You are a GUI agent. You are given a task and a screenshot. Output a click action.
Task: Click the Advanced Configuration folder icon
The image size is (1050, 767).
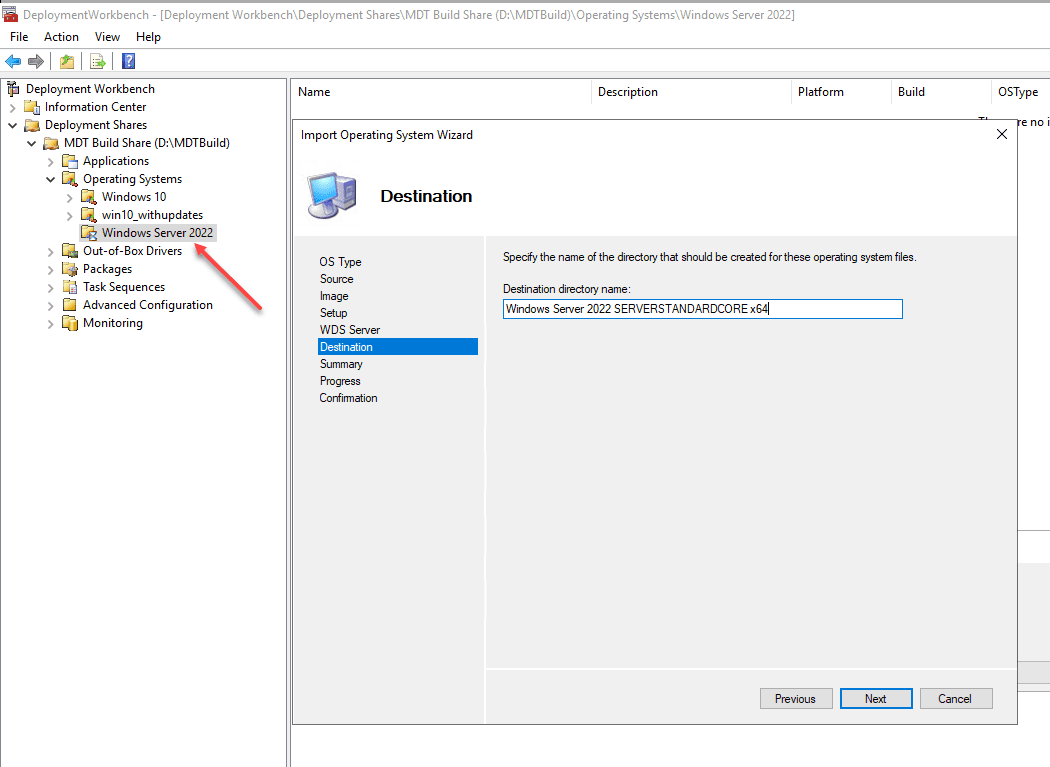(70, 305)
